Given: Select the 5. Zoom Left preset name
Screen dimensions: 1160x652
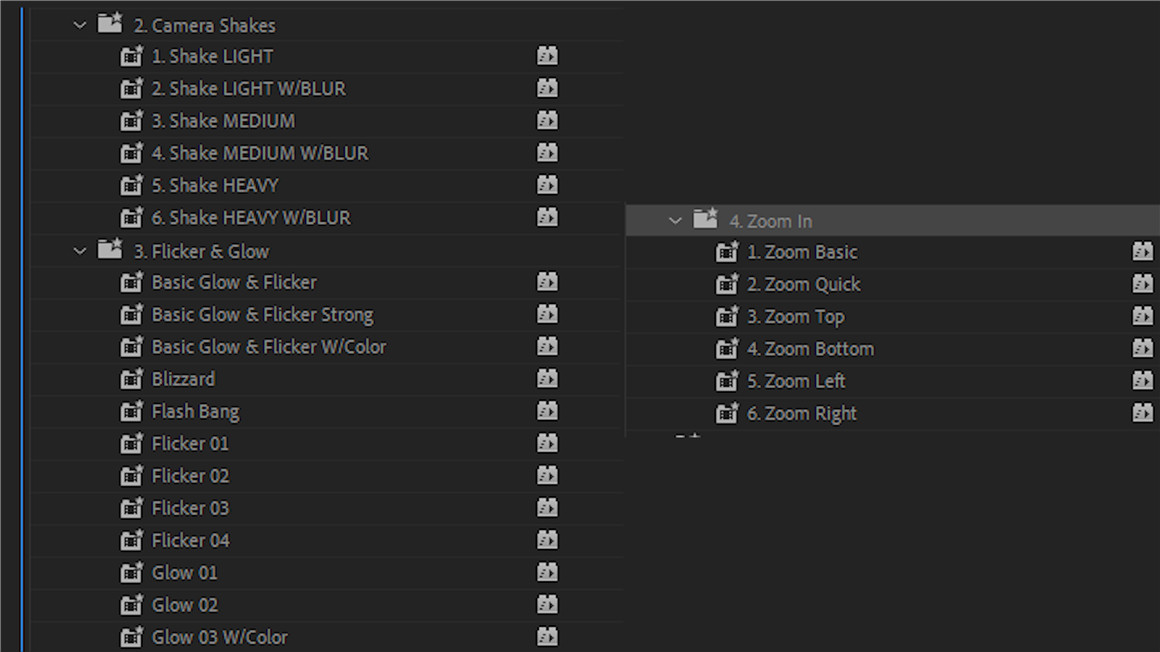Looking at the screenshot, I should pos(796,381).
